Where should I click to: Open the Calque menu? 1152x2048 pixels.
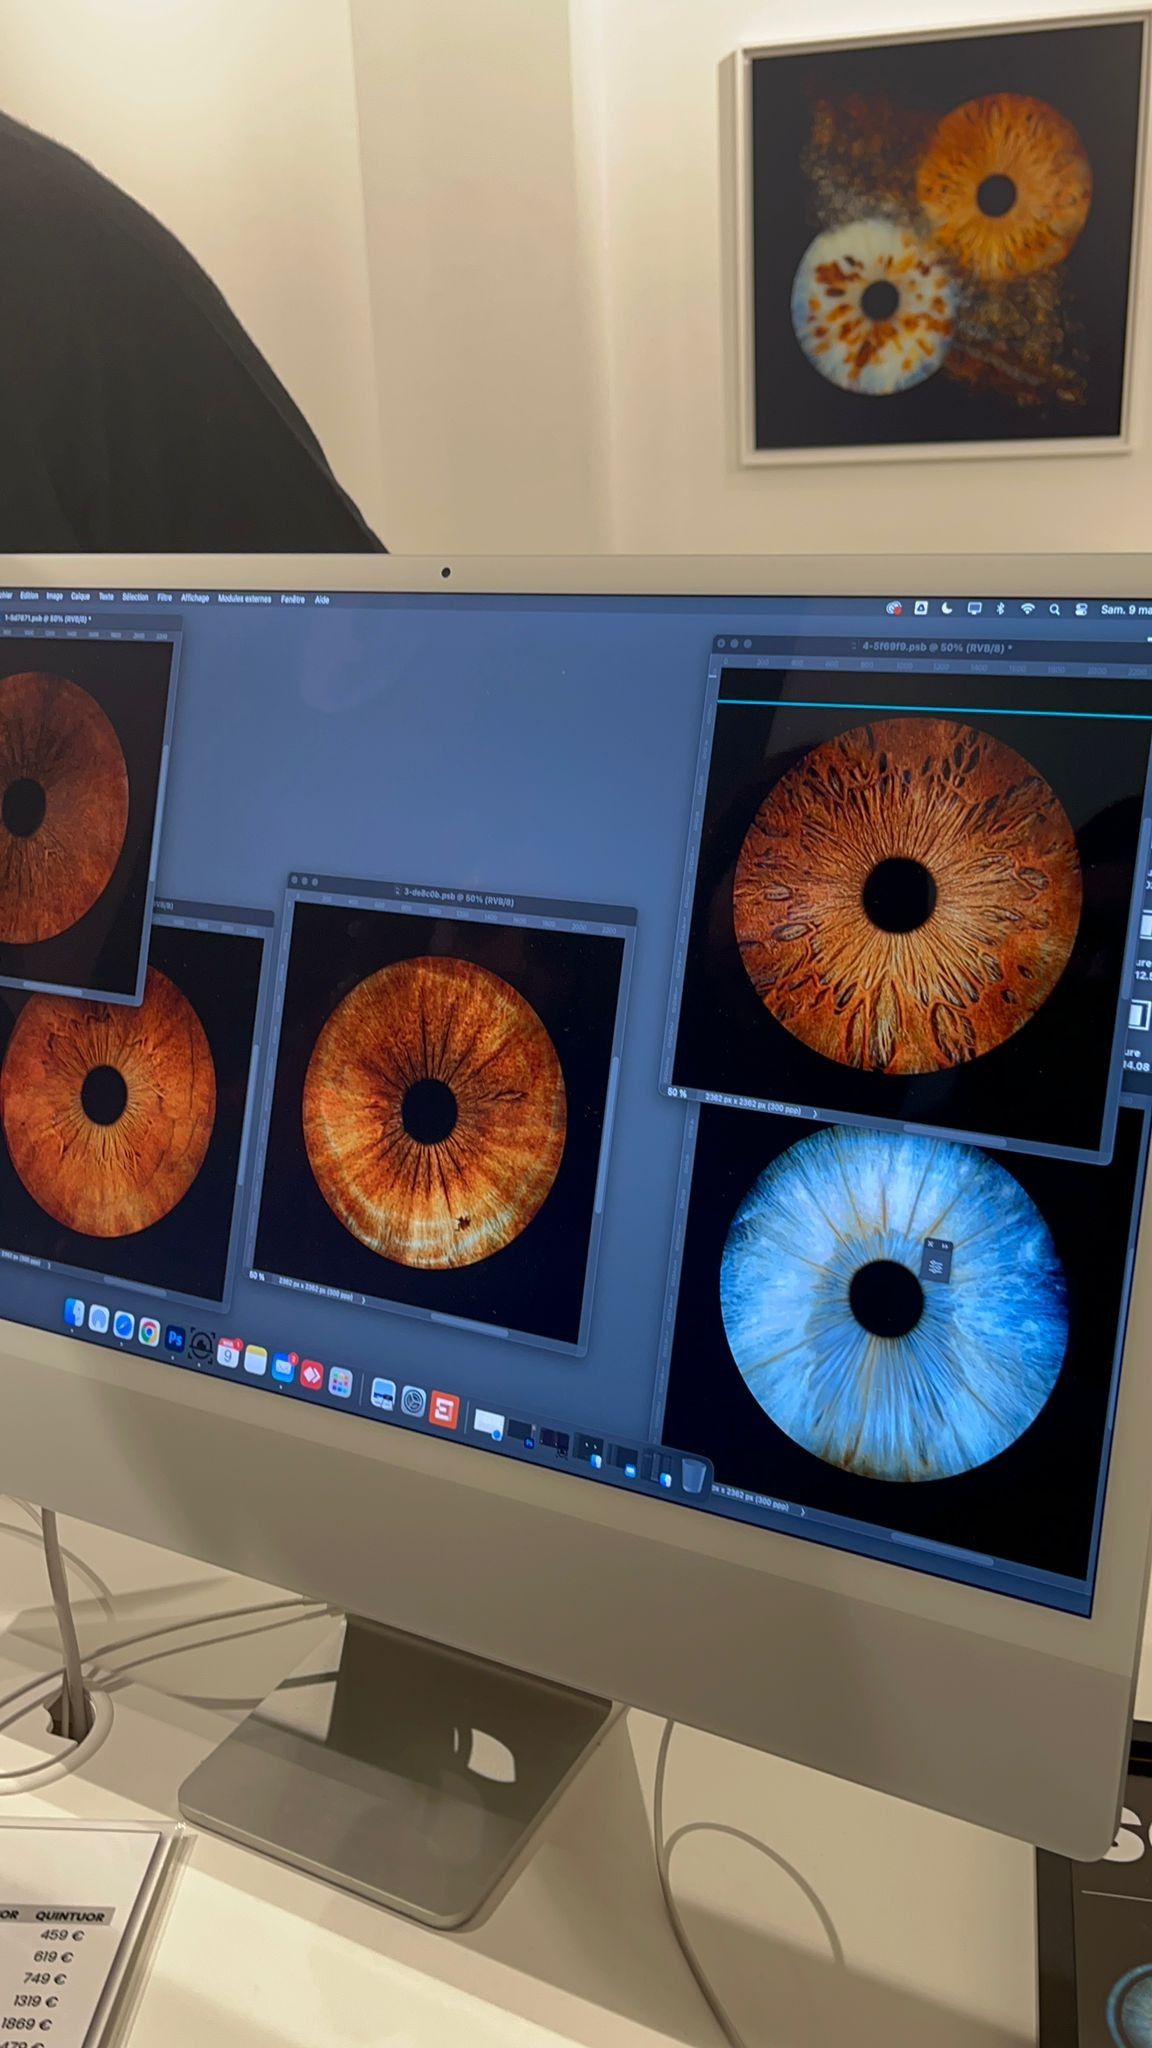coord(80,596)
